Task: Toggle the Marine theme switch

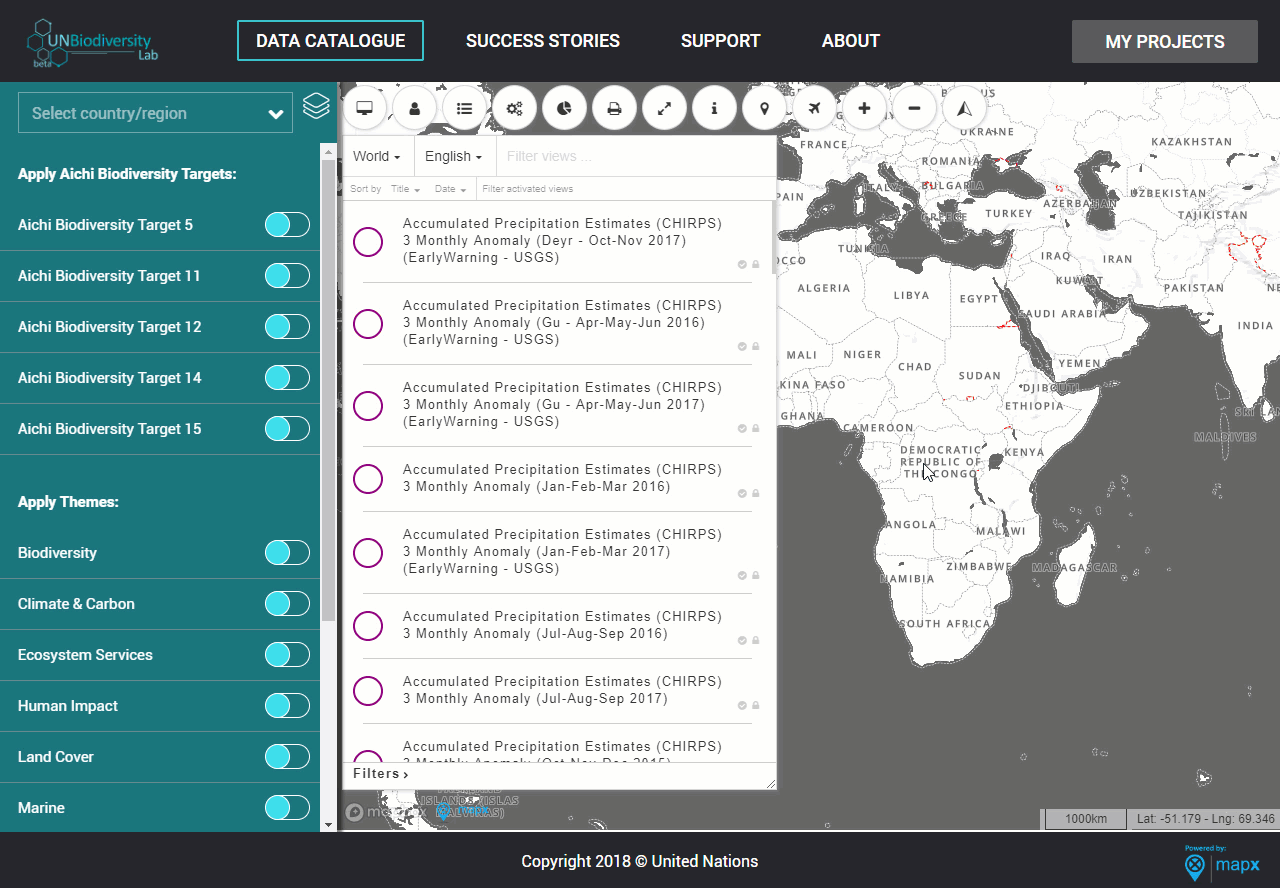Action: pos(287,808)
